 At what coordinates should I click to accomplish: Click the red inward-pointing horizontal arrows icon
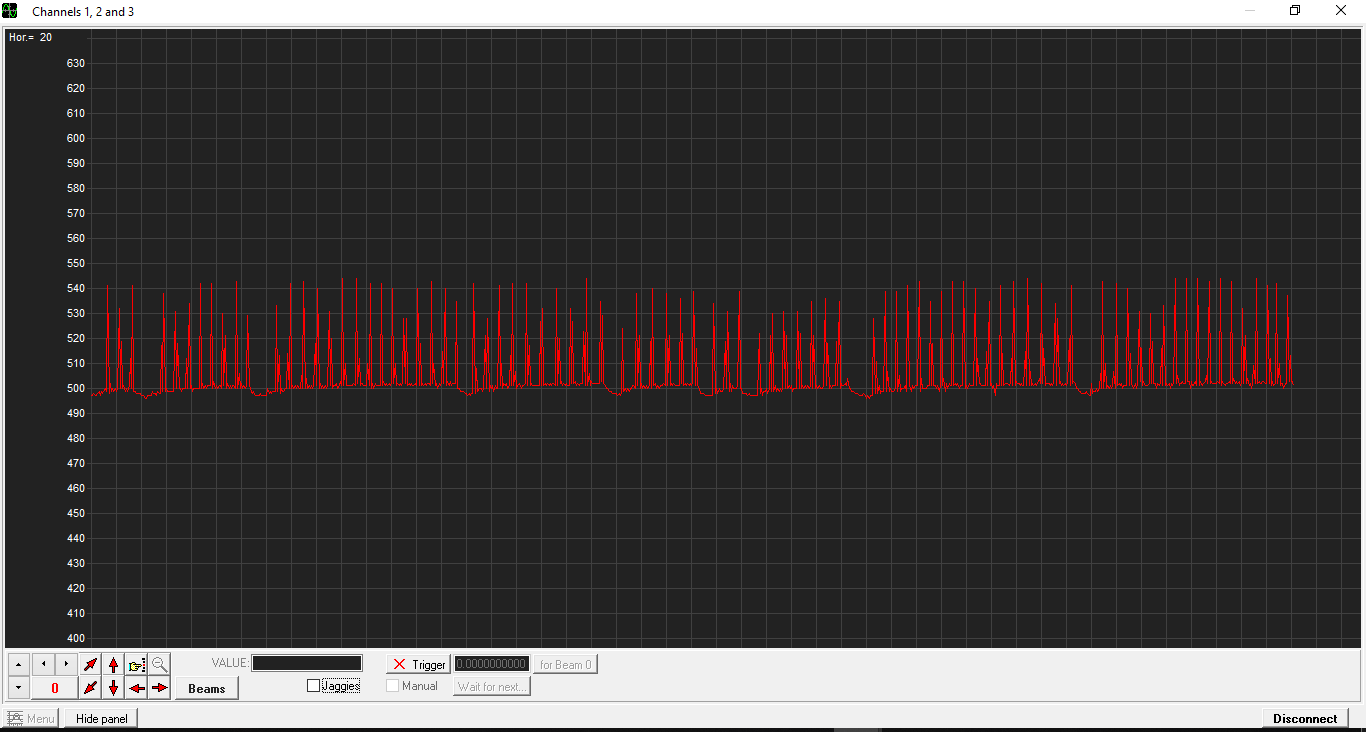tap(137, 688)
